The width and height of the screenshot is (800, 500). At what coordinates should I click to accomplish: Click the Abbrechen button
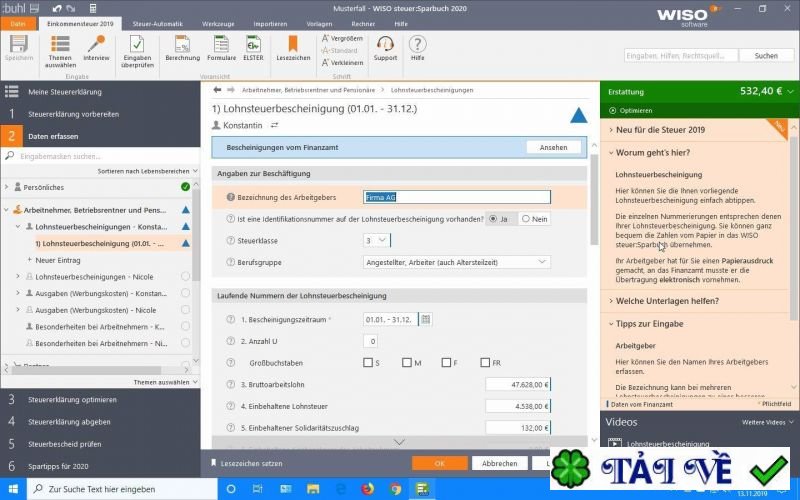[x=499, y=463]
